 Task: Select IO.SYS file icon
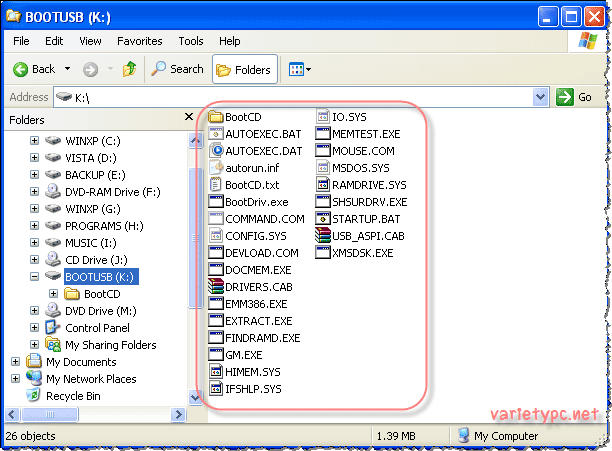click(322, 117)
